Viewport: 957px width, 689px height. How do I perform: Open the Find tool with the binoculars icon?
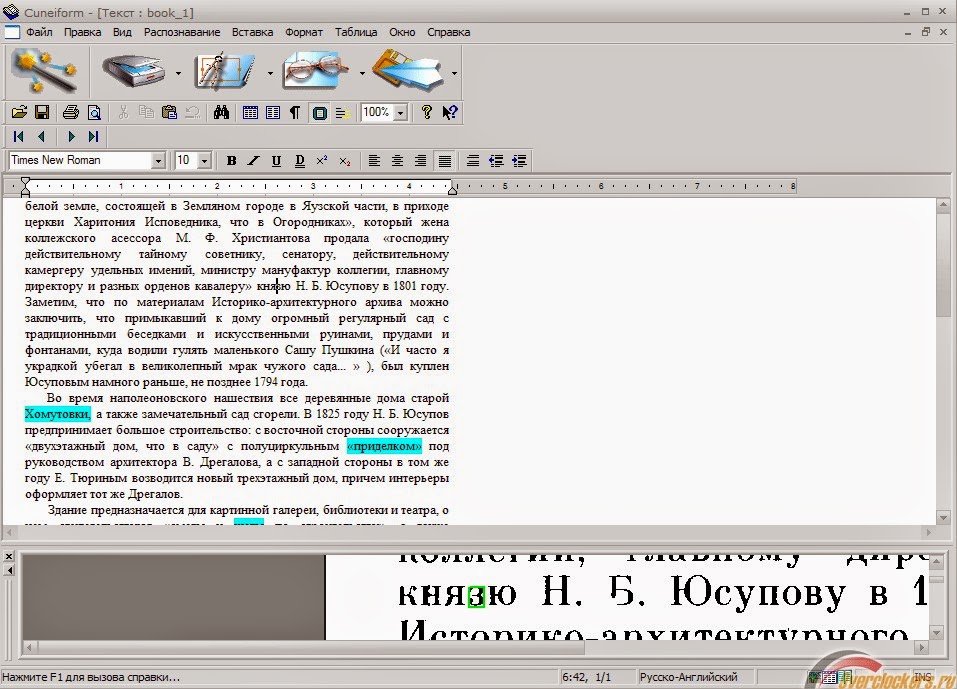pyautogui.click(x=221, y=112)
